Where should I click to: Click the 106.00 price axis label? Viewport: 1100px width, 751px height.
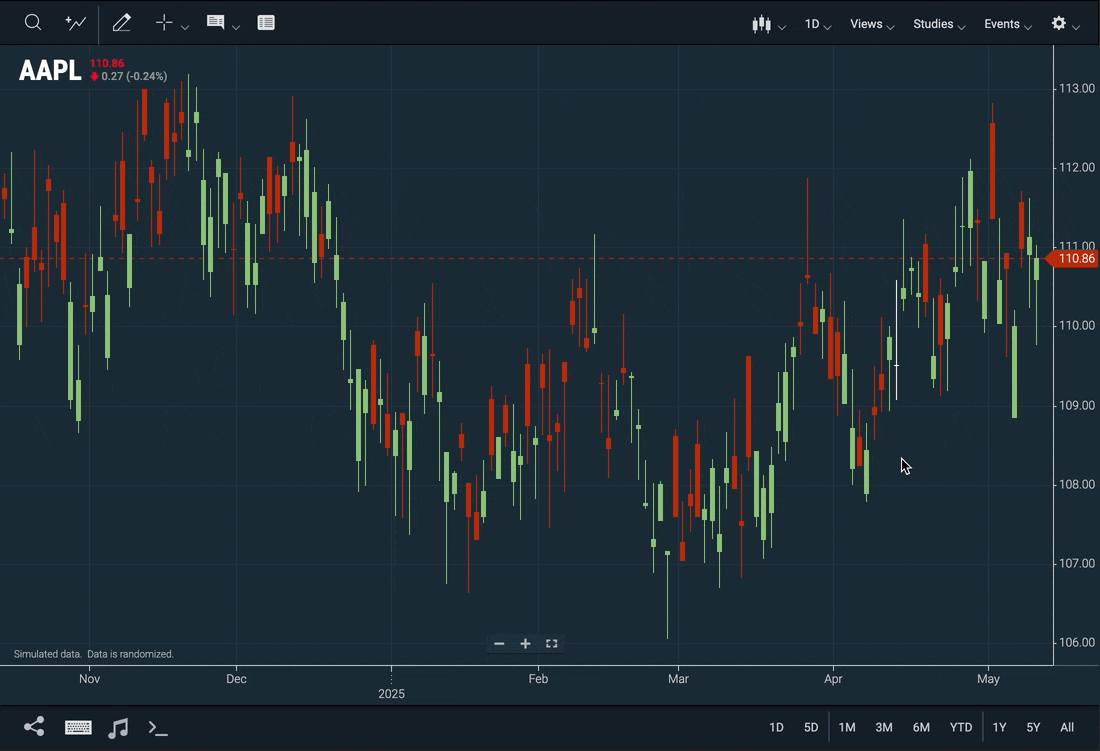coord(1077,642)
